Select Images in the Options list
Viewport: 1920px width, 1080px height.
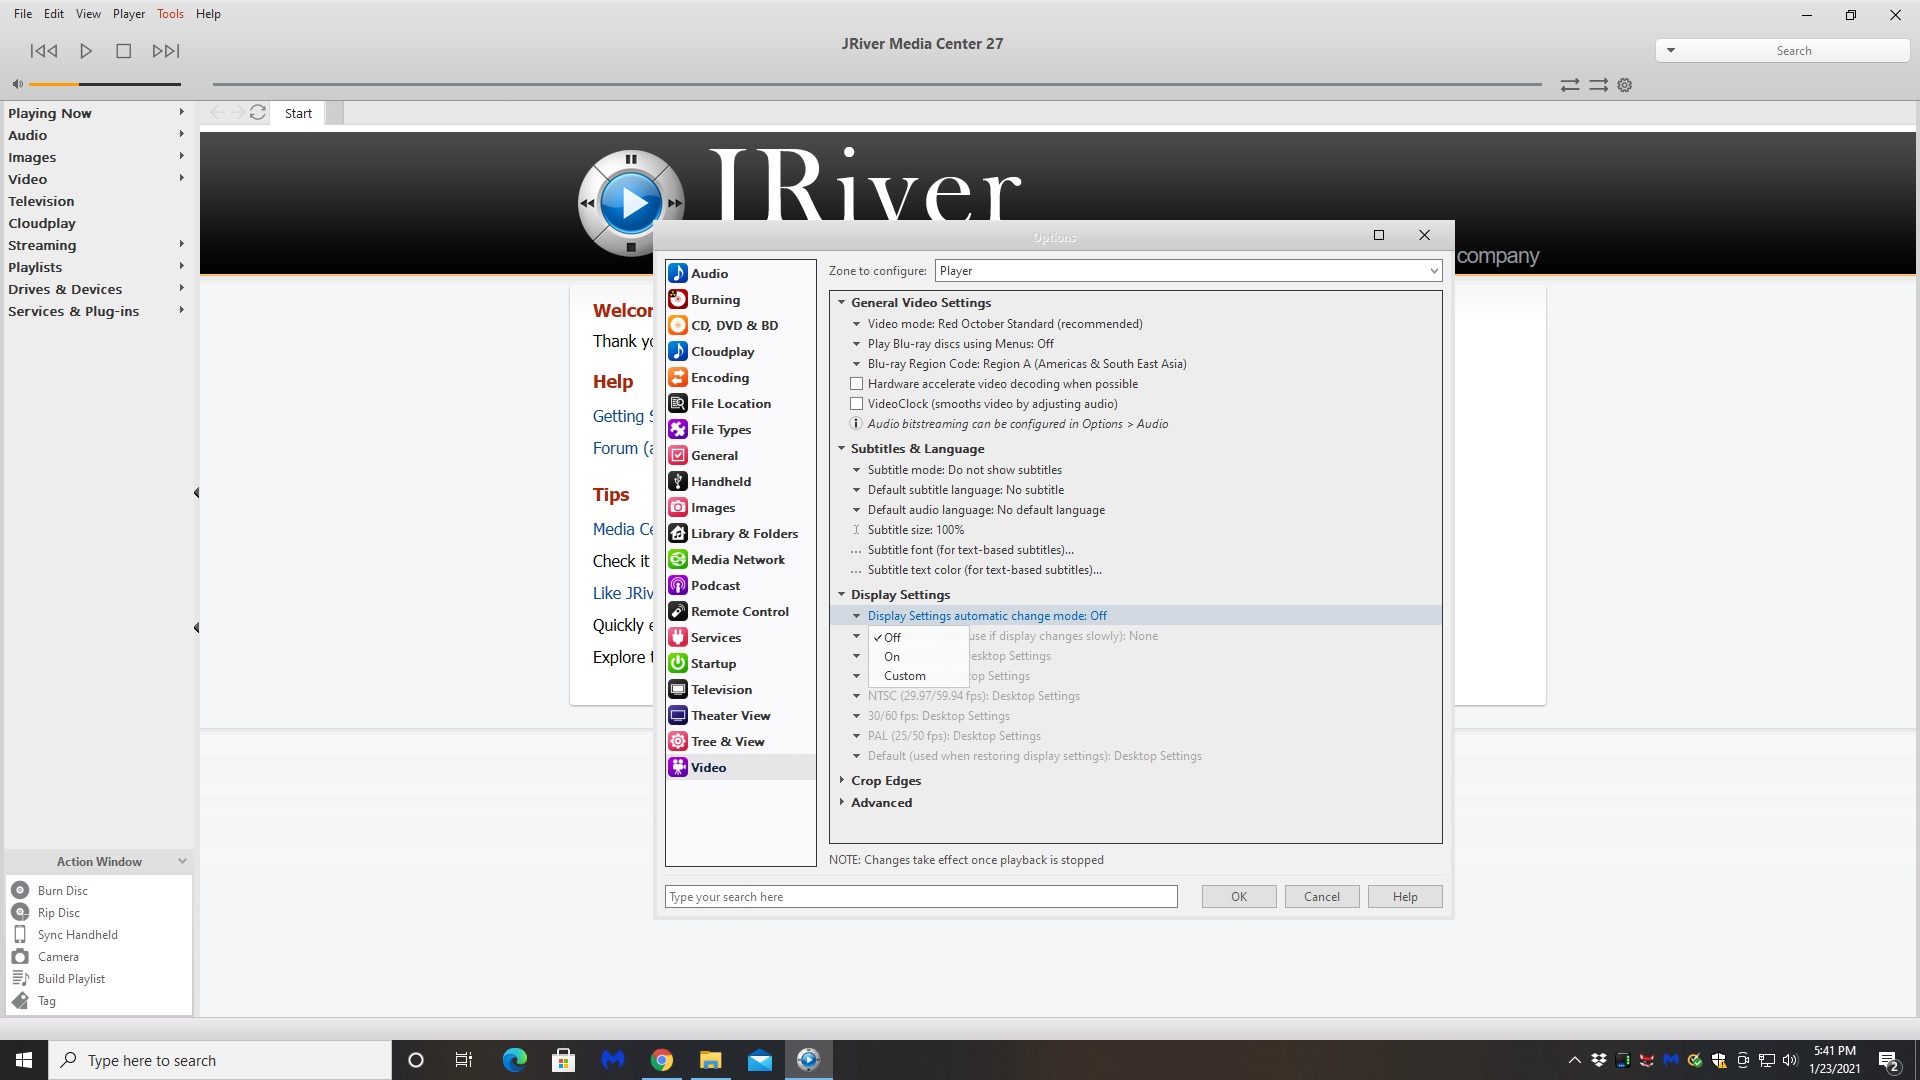[x=740, y=507]
